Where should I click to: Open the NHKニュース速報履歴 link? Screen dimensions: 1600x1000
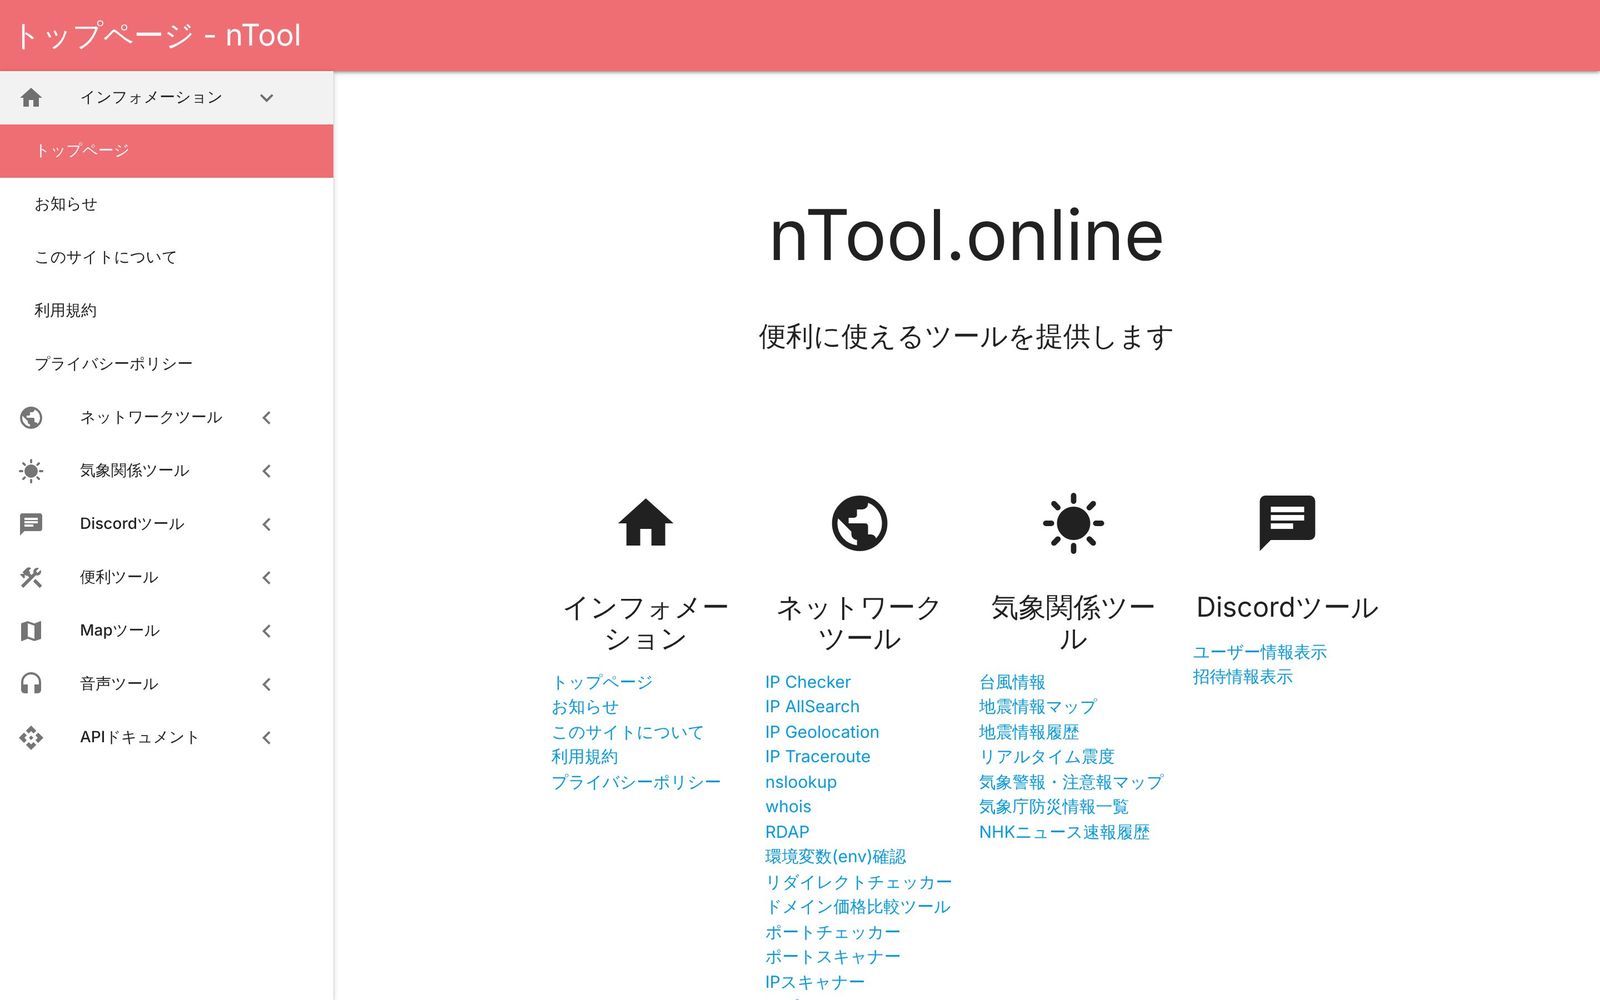[x=1064, y=832]
